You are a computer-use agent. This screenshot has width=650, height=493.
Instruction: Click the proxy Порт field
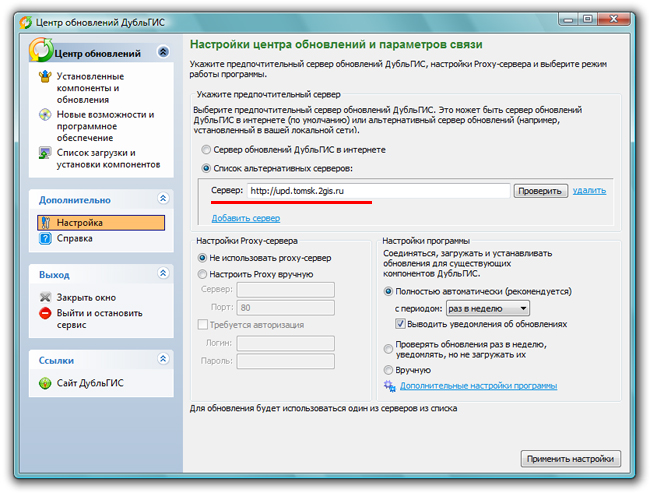tap(286, 308)
